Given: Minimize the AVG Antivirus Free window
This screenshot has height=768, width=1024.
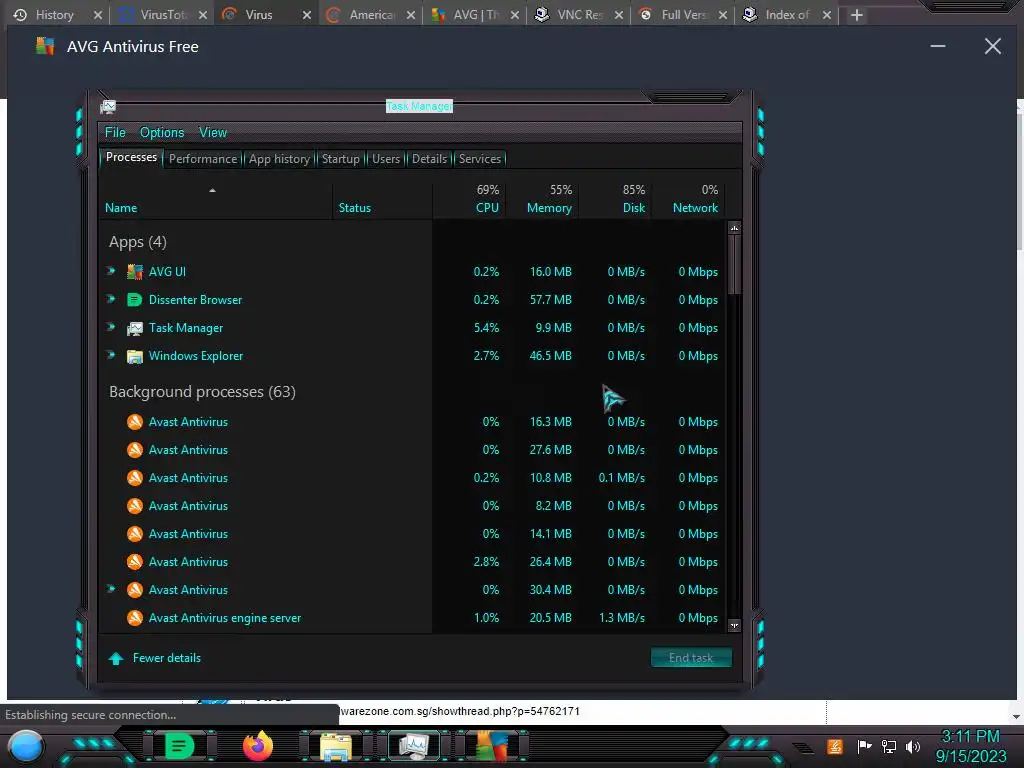Looking at the screenshot, I should coord(938,46).
